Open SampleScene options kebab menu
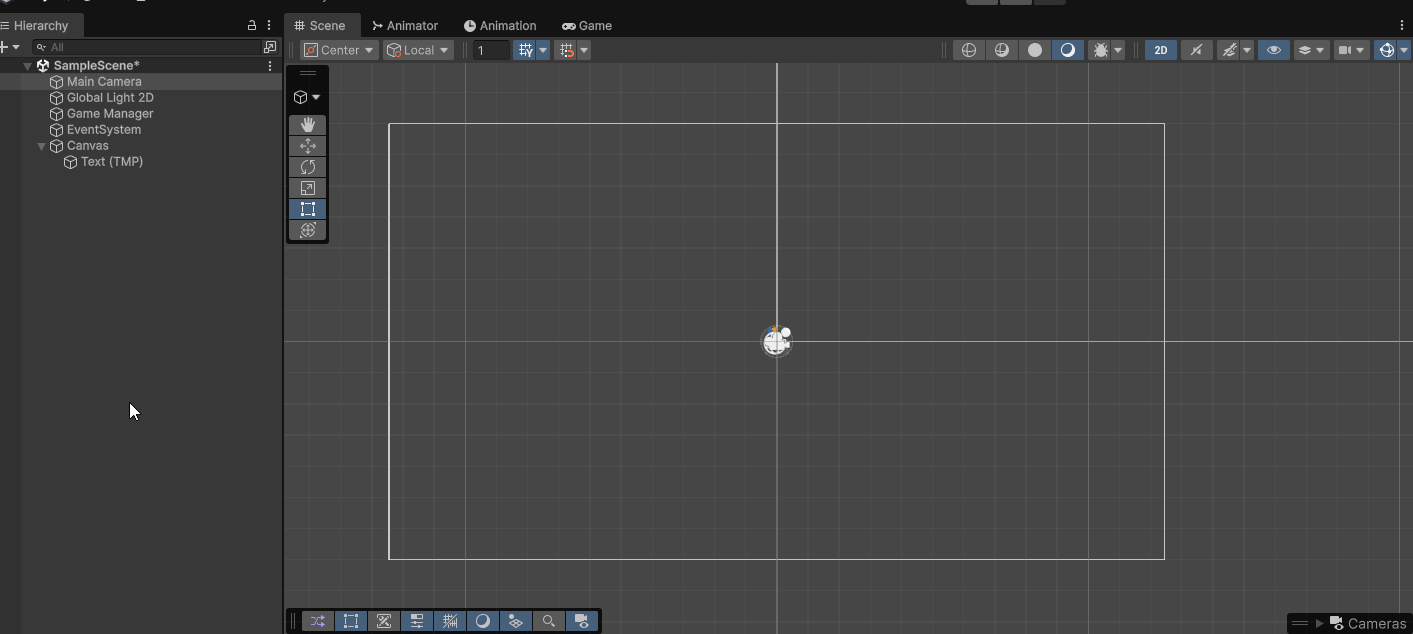The height and width of the screenshot is (634, 1413). 270,66
